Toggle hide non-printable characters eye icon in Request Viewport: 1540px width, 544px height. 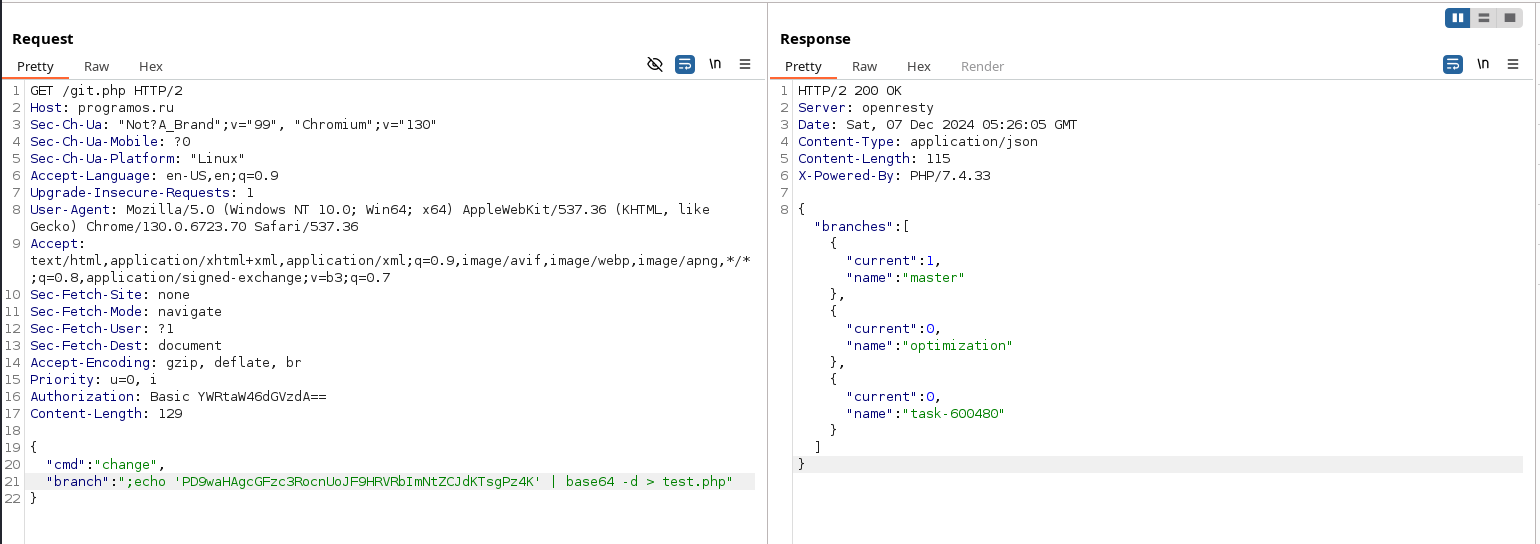pos(655,64)
